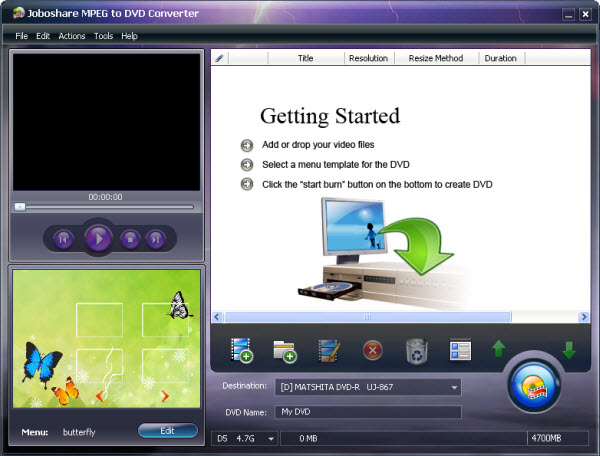Click 'Select a menu template for the DVD'
Image resolution: width=600 pixels, height=456 pixels.
[x=336, y=164]
